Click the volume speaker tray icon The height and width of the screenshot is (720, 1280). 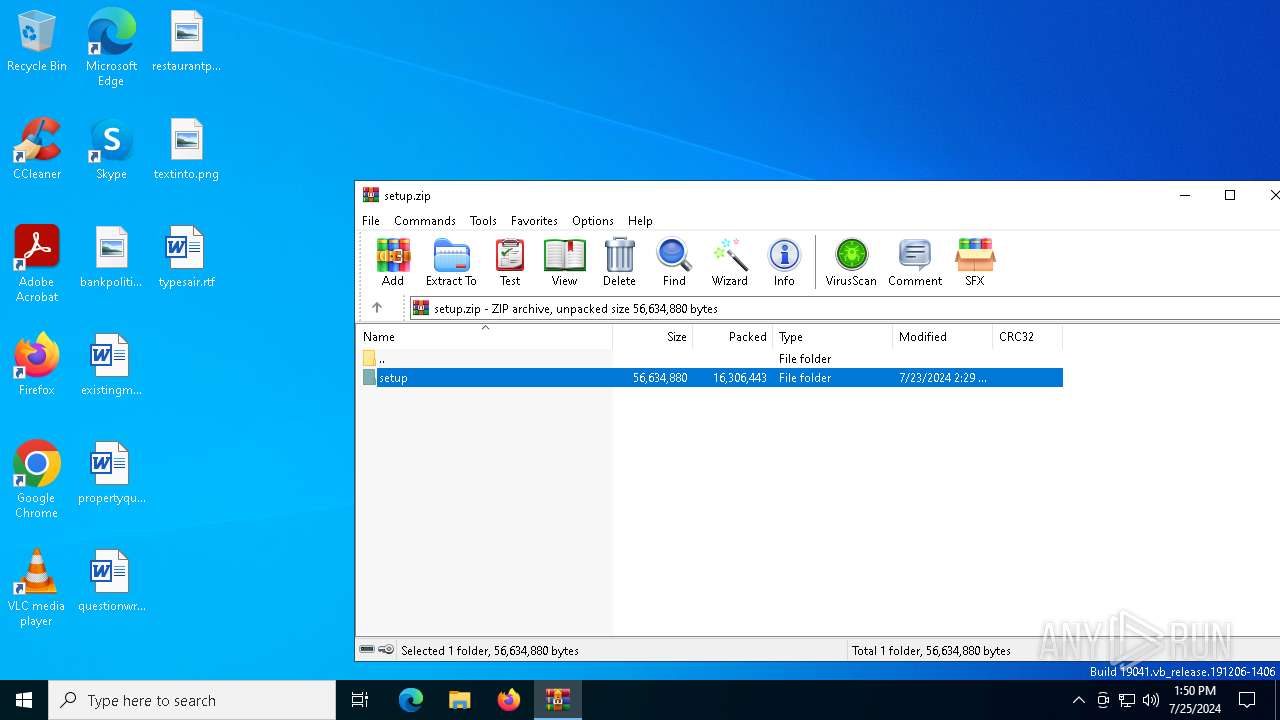click(x=1151, y=700)
